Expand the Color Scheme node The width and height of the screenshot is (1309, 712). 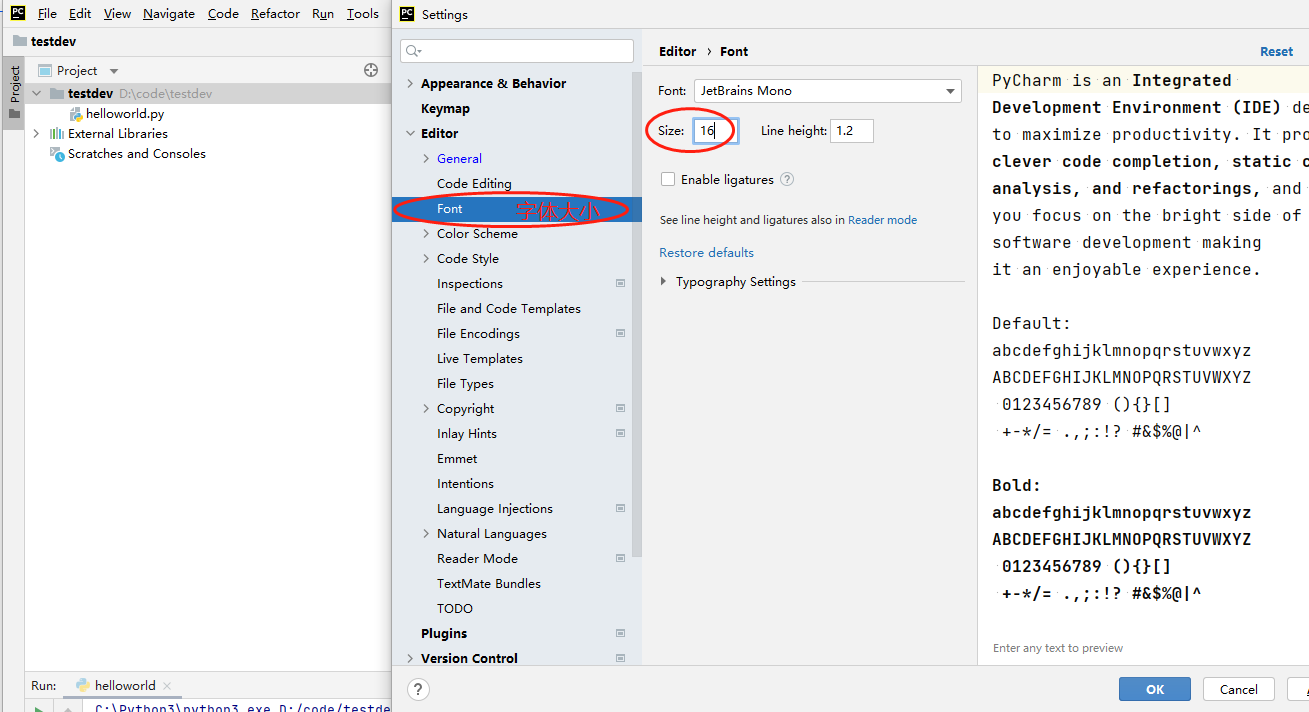point(426,234)
